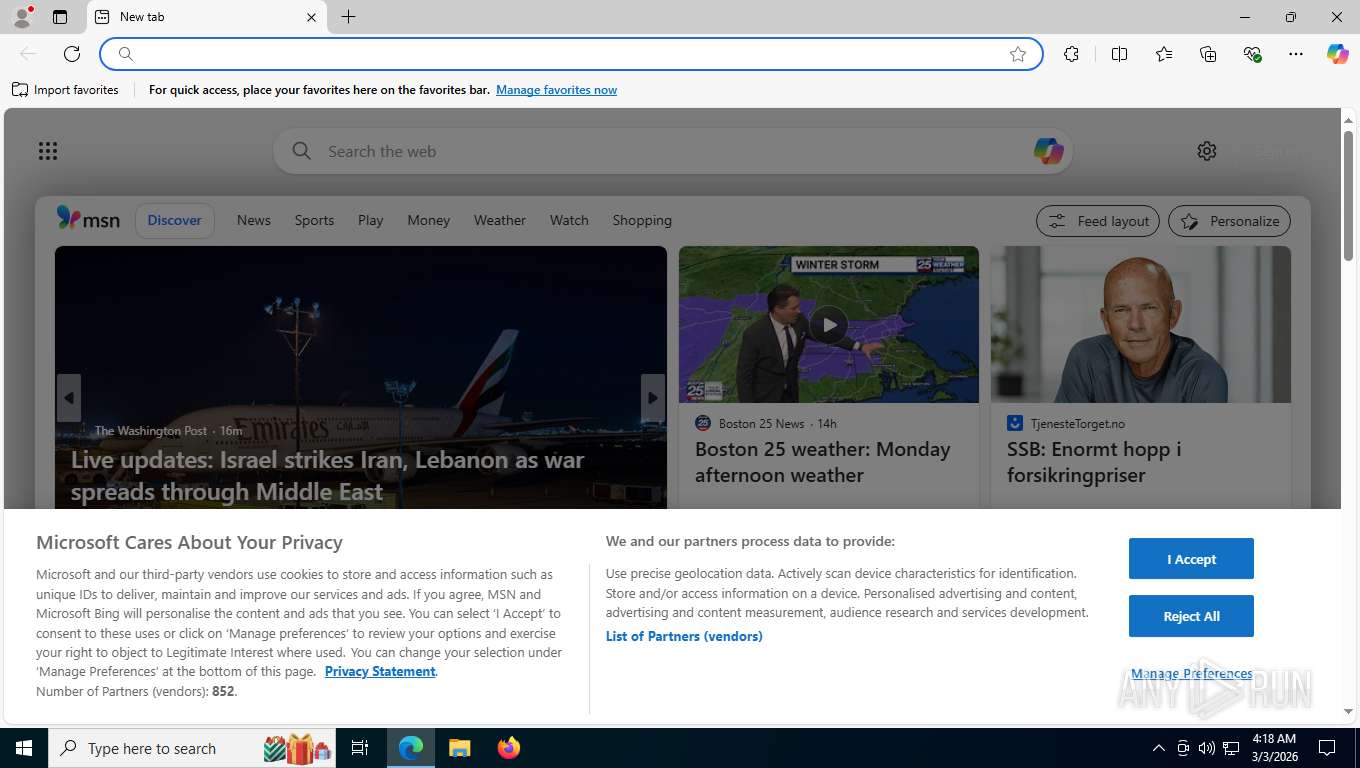Open the Favorites hub

pyautogui.click(x=1164, y=54)
